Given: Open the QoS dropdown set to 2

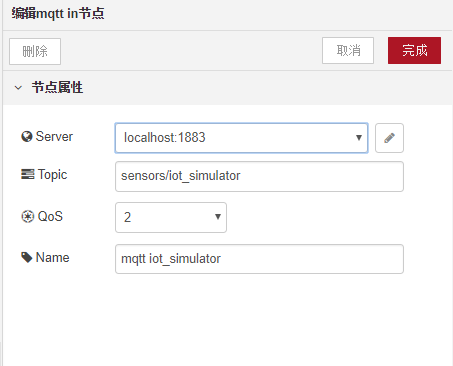Looking at the screenshot, I should 171,217.
